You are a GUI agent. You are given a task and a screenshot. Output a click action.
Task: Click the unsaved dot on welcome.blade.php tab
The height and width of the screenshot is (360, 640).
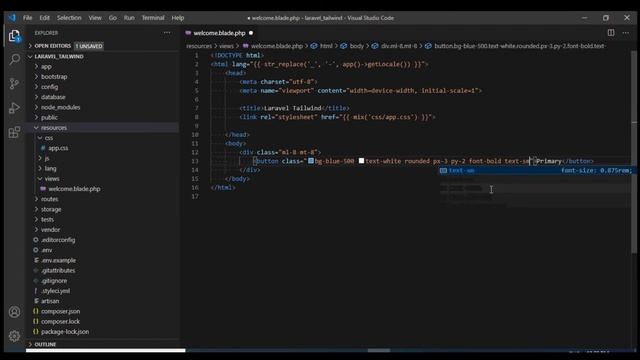pos(251,33)
